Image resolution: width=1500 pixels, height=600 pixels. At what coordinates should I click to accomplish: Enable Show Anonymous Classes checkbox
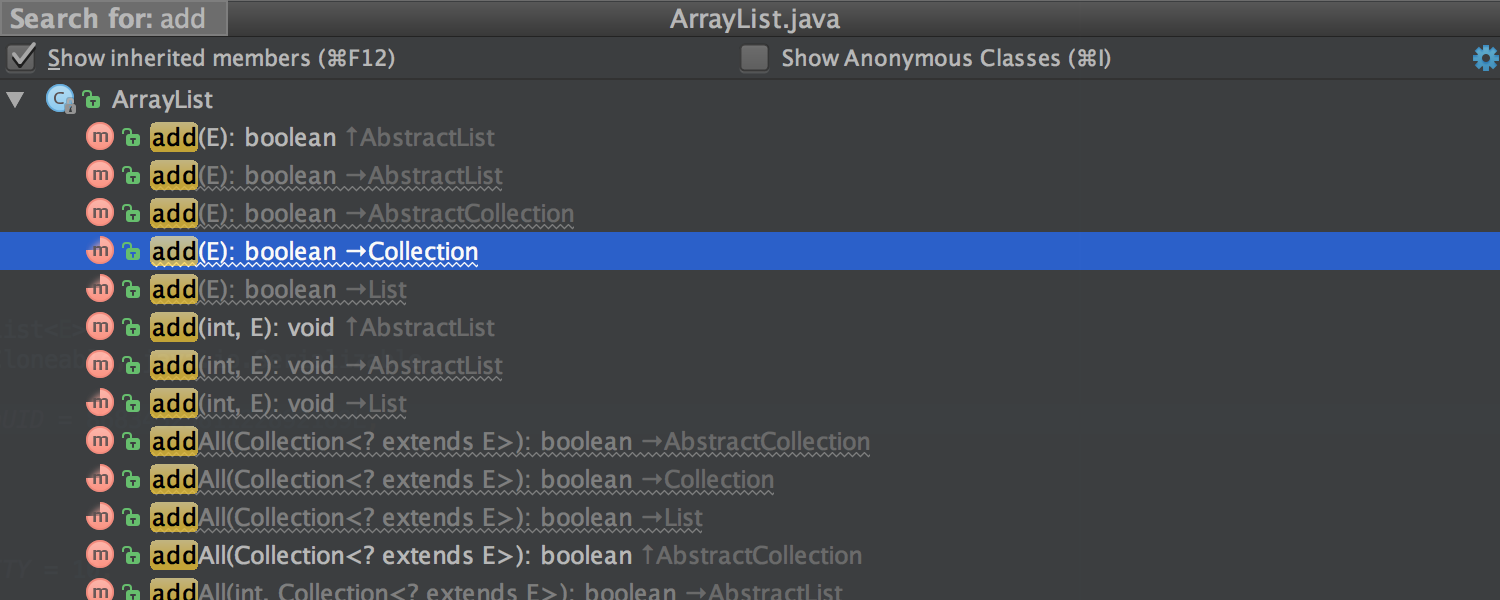(755, 58)
